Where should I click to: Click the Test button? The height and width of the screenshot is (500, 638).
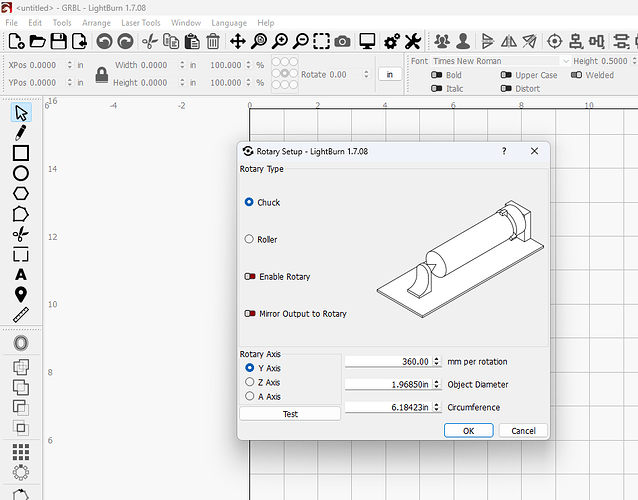click(290, 414)
